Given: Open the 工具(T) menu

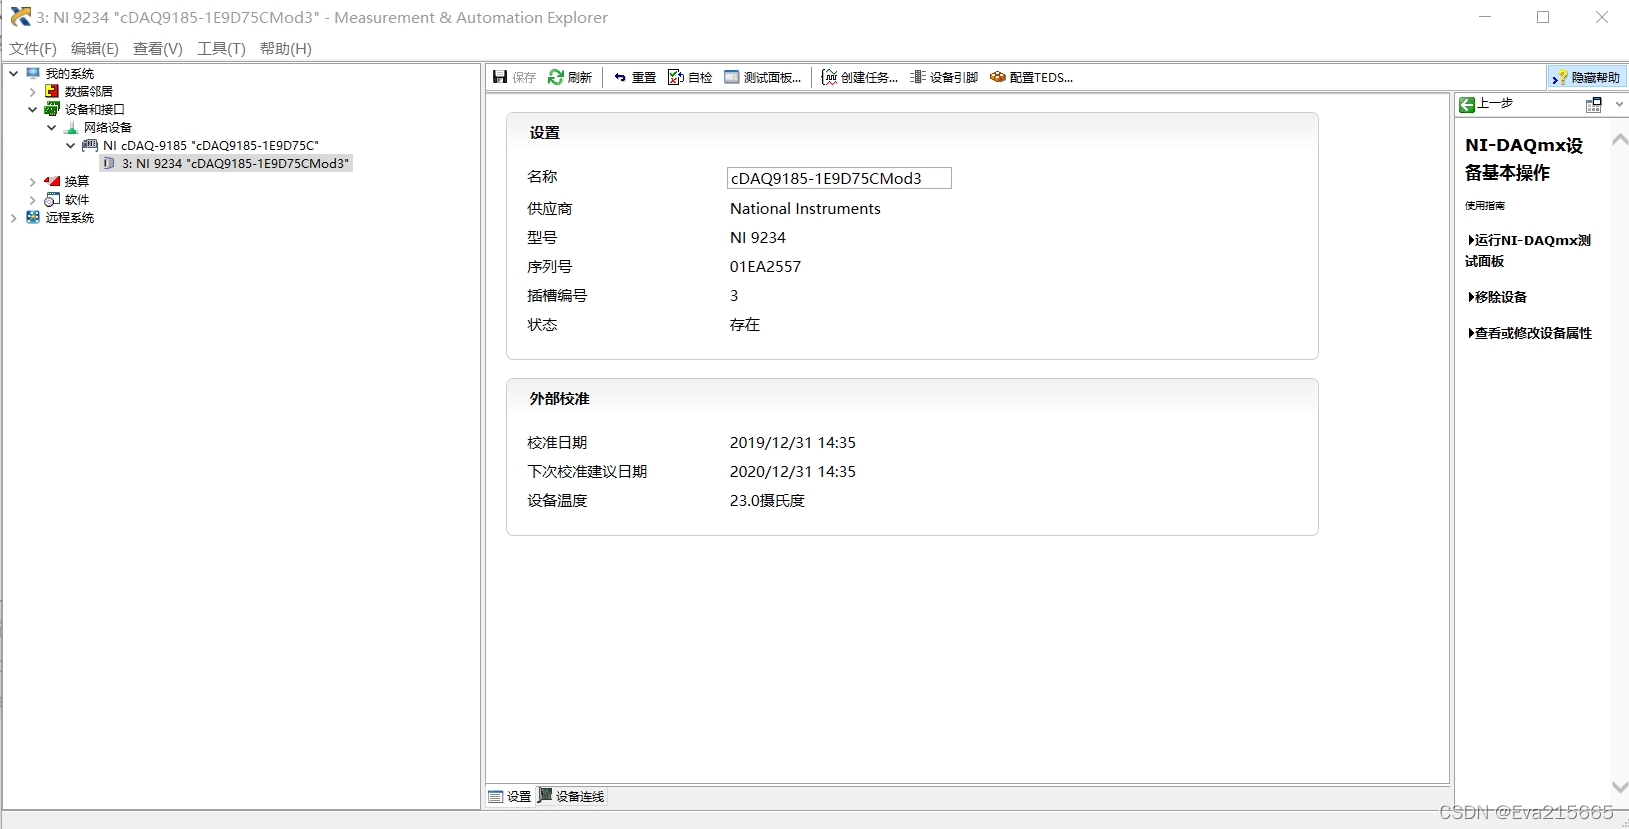Looking at the screenshot, I should tap(221, 48).
